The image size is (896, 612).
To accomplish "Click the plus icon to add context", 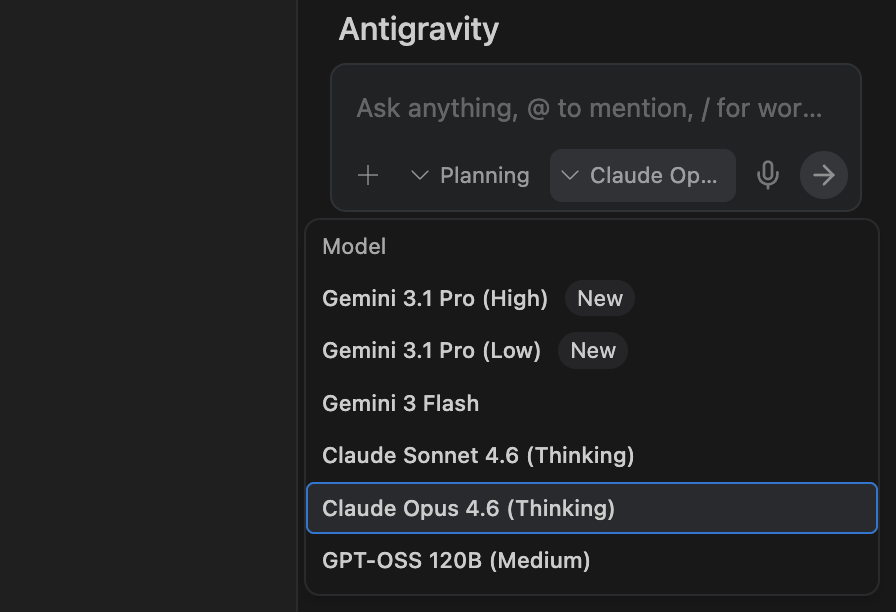I will [368, 176].
